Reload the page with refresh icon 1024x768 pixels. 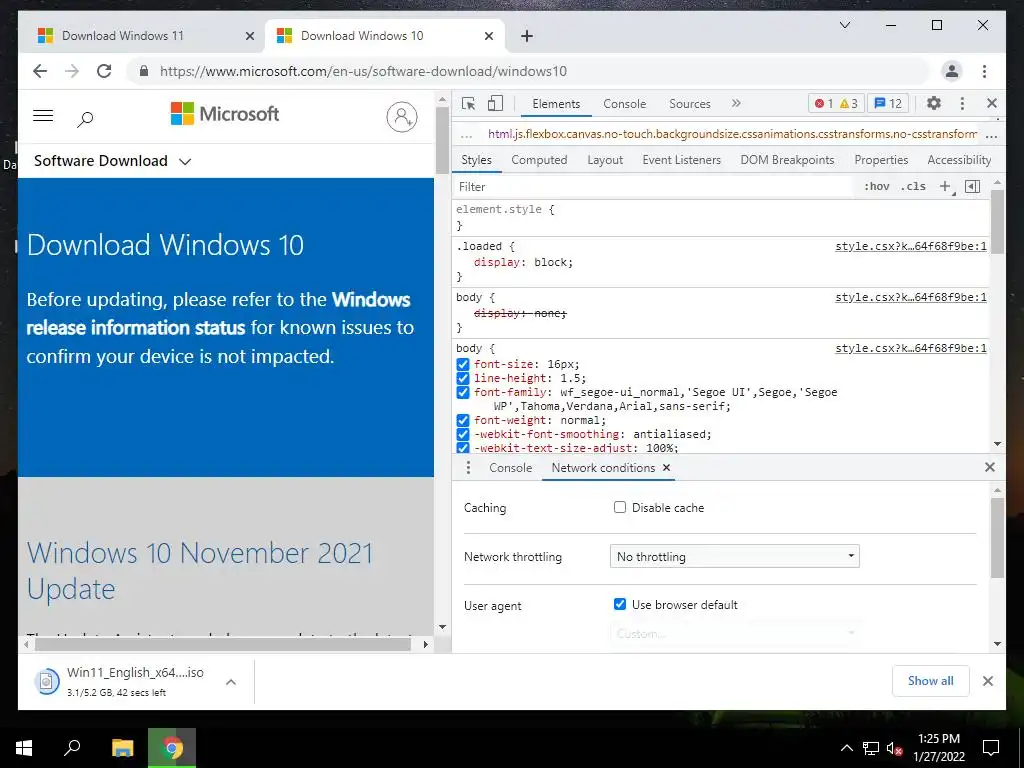coord(104,71)
